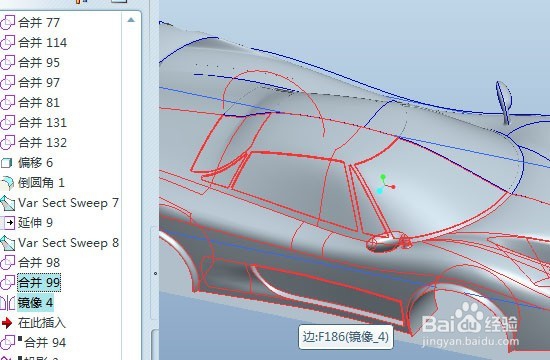Viewport: 550px width, 360px height.
Task: Click the merge icon beside 合并 98
Action: 7,263
